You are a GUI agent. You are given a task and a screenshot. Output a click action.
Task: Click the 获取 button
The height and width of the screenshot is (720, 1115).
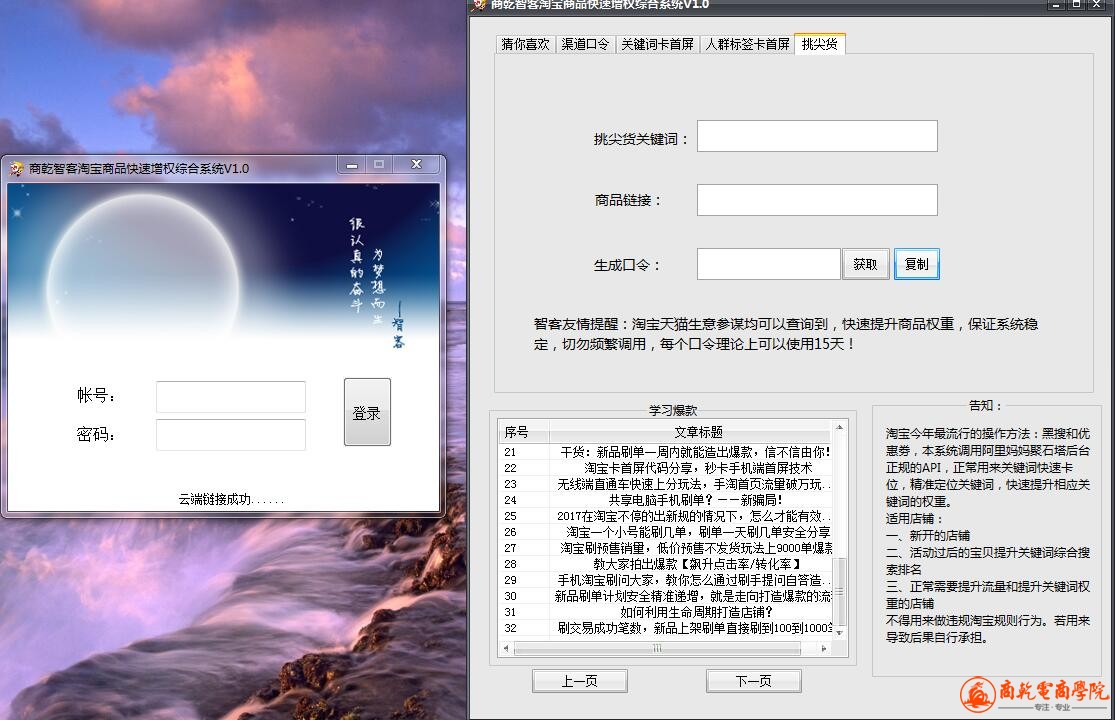click(x=865, y=264)
